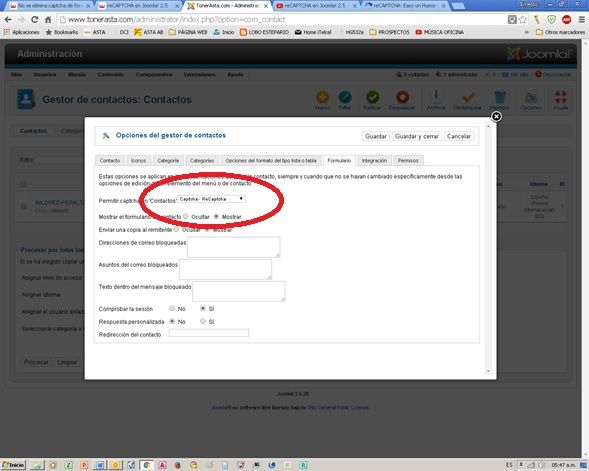Close the options modal with X icon
The image size is (589, 471).
pyautogui.click(x=496, y=117)
